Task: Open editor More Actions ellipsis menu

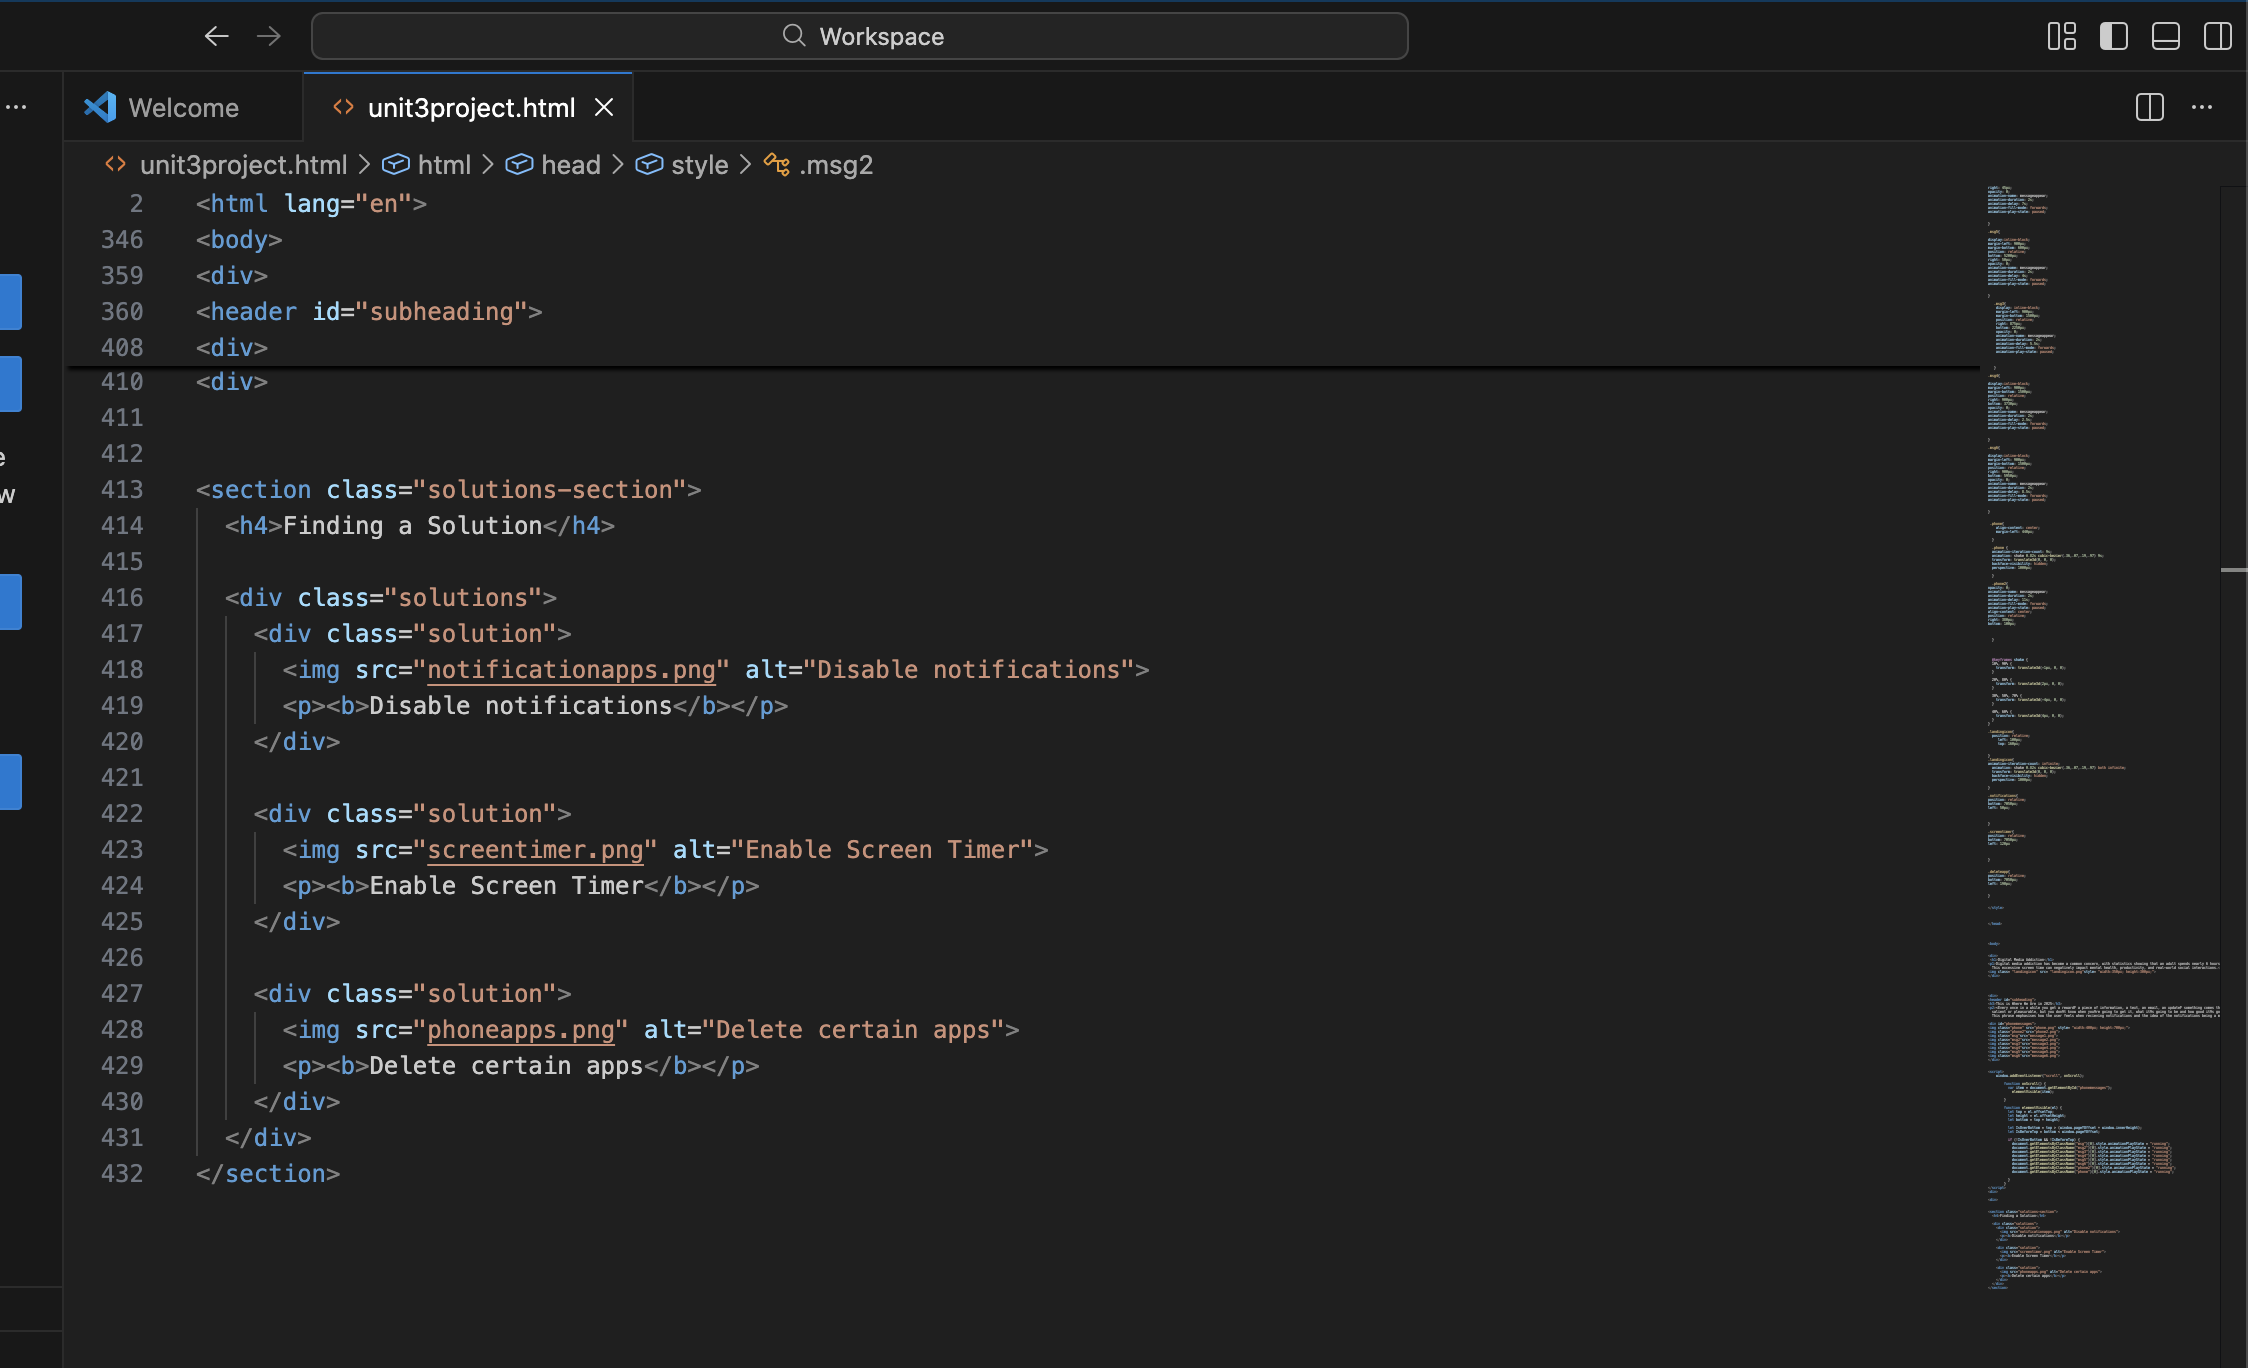Action: (x=2202, y=107)
